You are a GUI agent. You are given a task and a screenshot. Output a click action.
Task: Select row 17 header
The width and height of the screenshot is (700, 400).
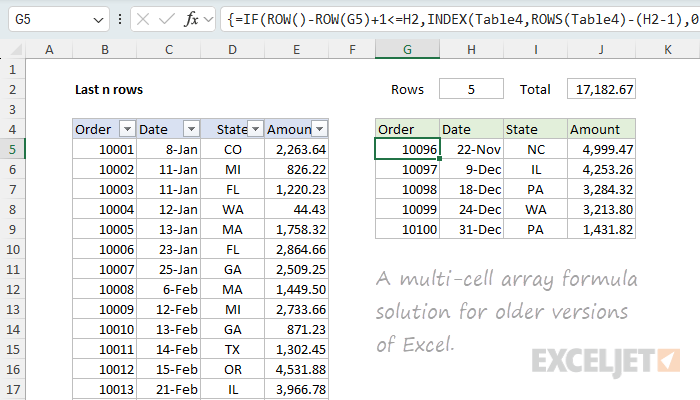pos(12,389)
